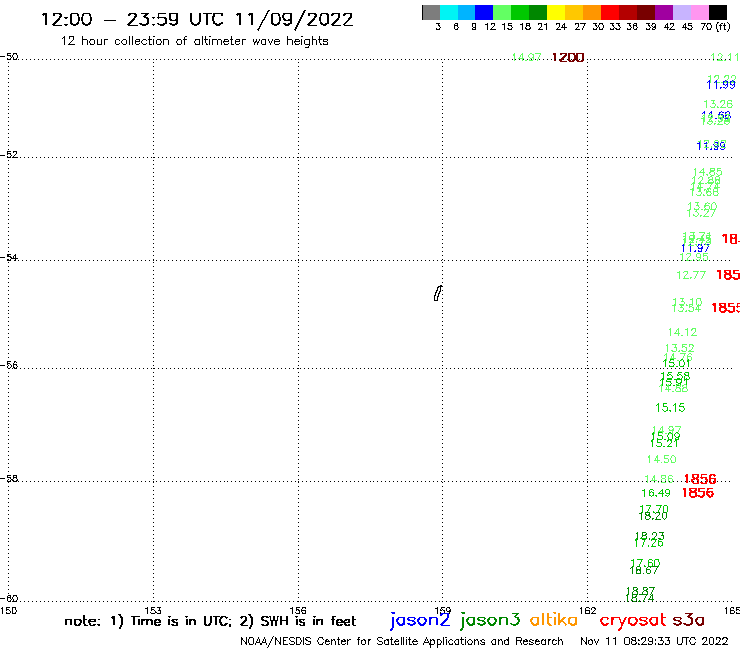Select the cyan legend color swatch
740x650 pixels.
449,13
